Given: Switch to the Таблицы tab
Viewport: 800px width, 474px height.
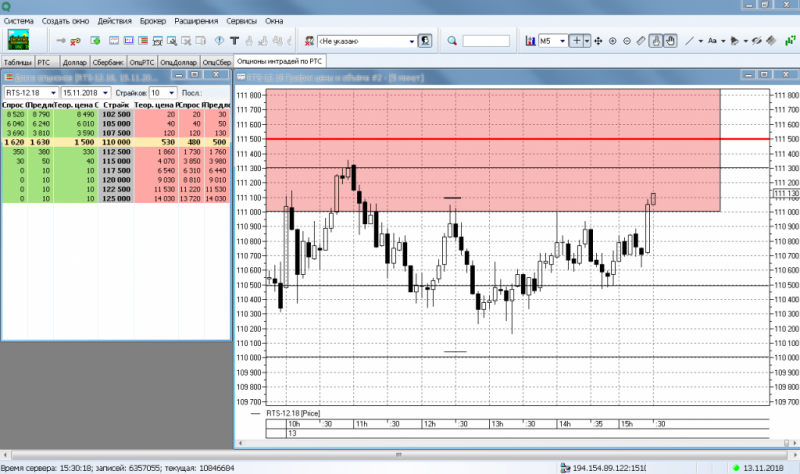Looking at the screenshot, I should pos(17,62).
